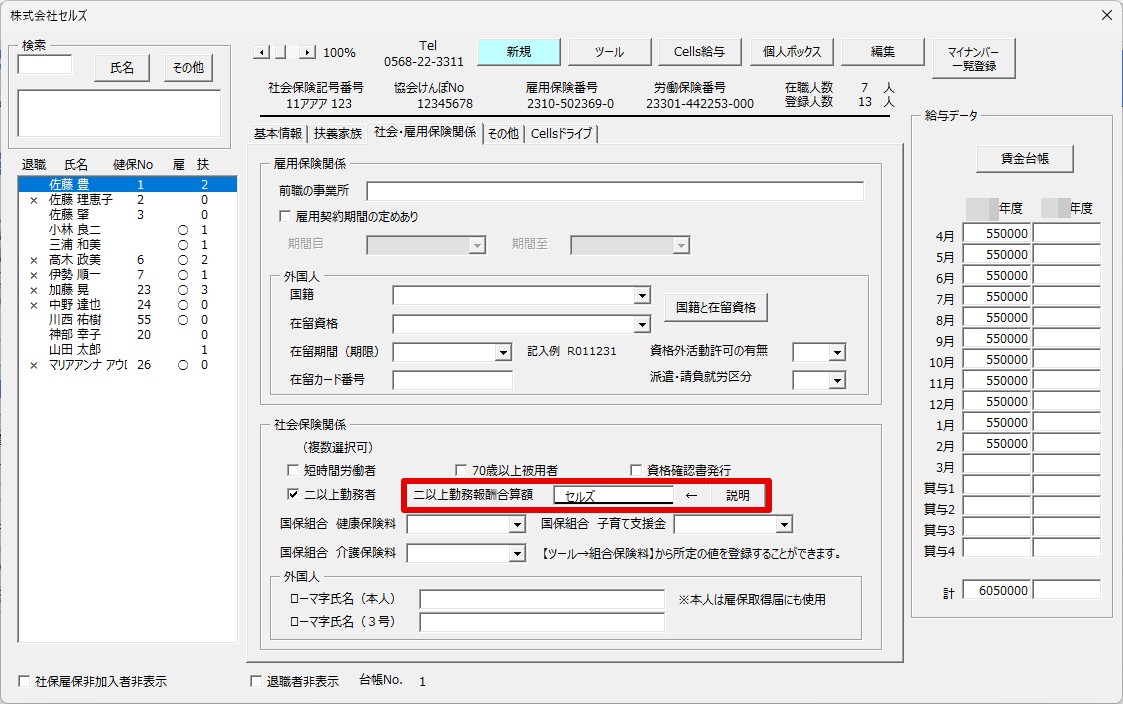Search by 氏名 button
The height and width of the screenshot is (704, 1123).
click(122, 68)
